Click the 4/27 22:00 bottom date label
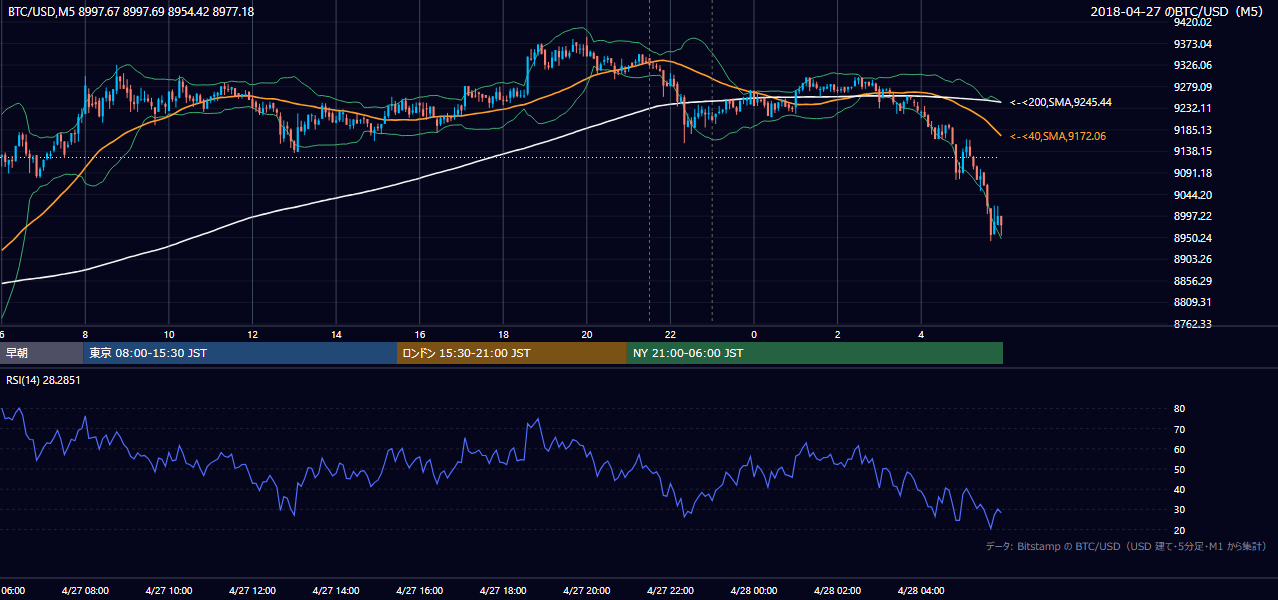The image size is (1278, 600). pos(670,590)
